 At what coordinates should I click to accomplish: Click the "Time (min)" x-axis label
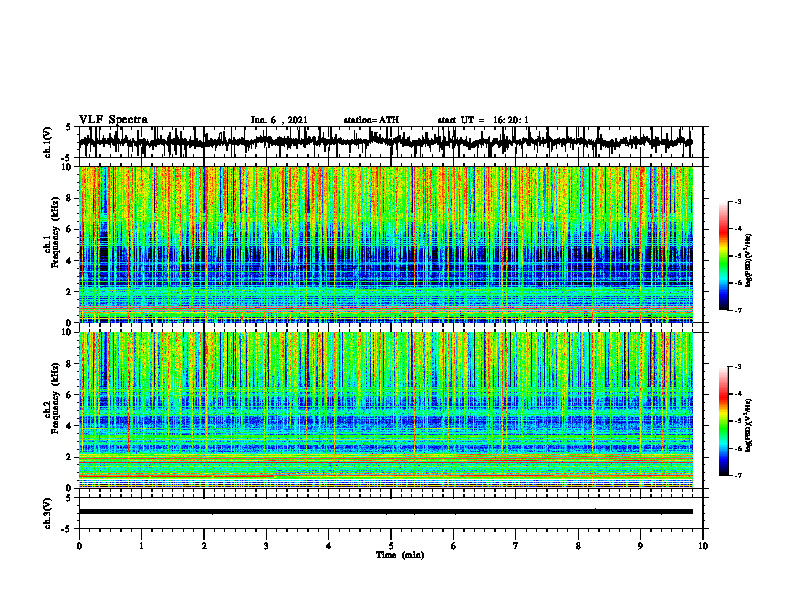pyautogui.click(x=400, y=555)
